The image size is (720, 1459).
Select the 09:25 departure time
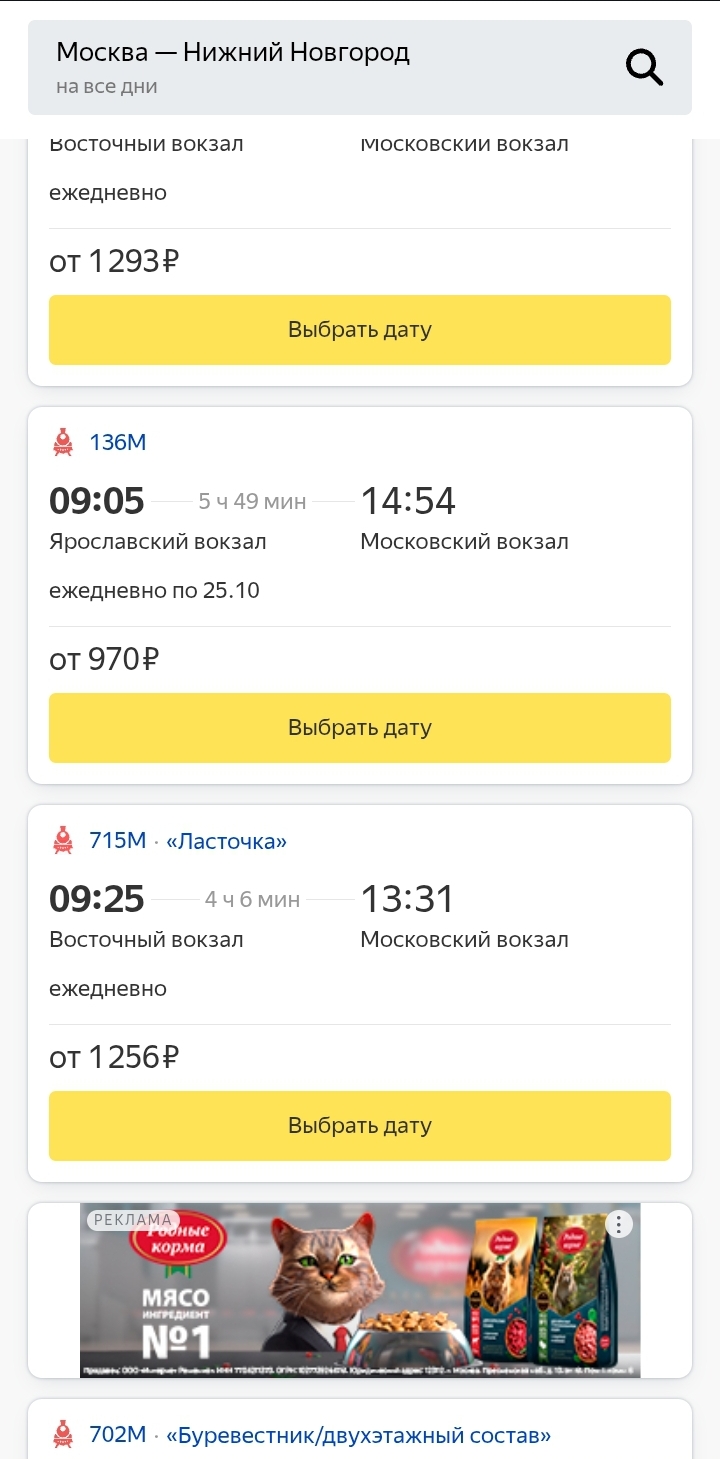pos(97,899)
